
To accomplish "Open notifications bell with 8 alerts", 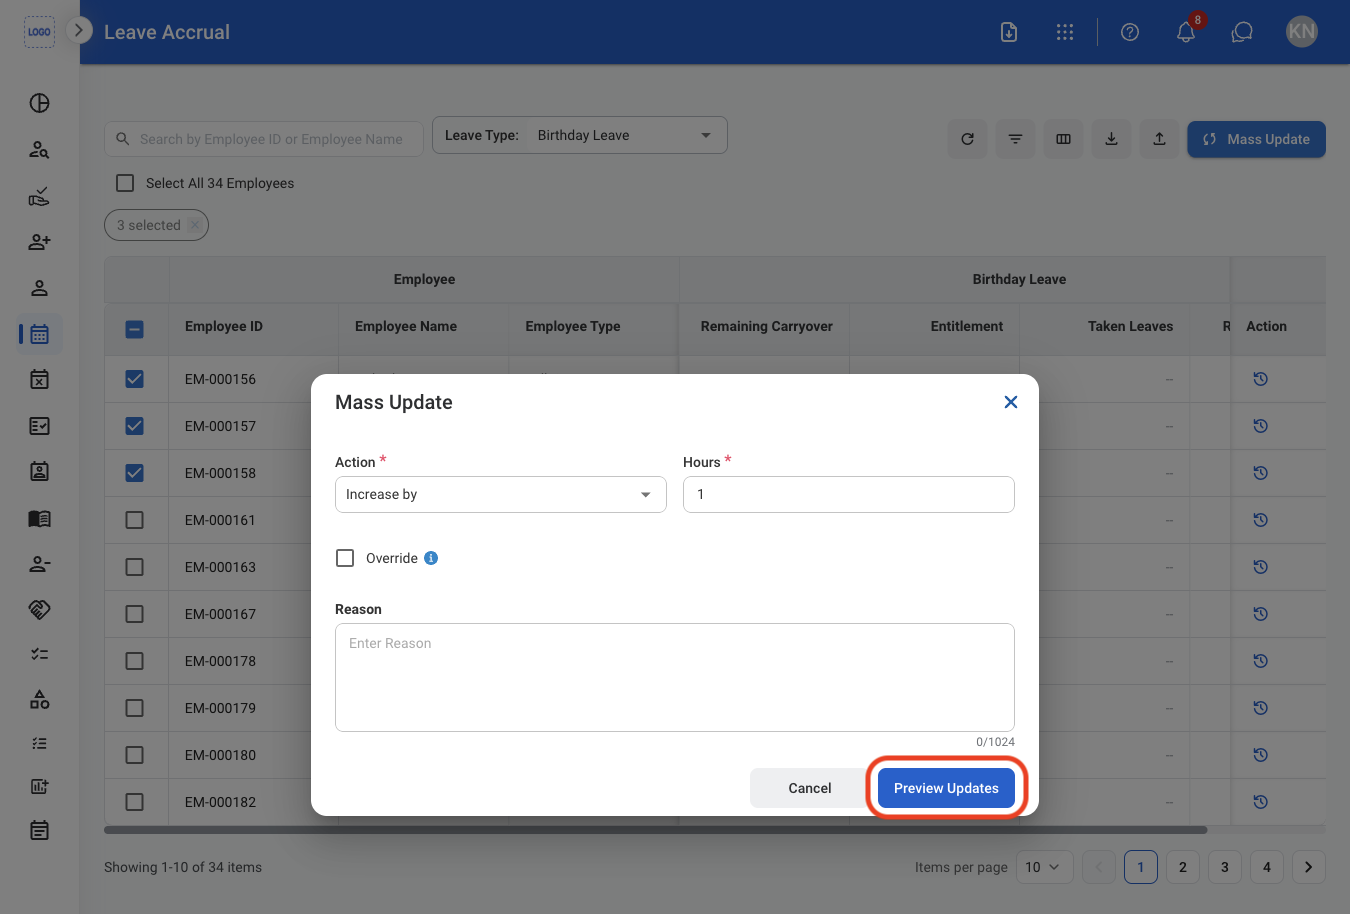I will click(x=1186, y=32).
